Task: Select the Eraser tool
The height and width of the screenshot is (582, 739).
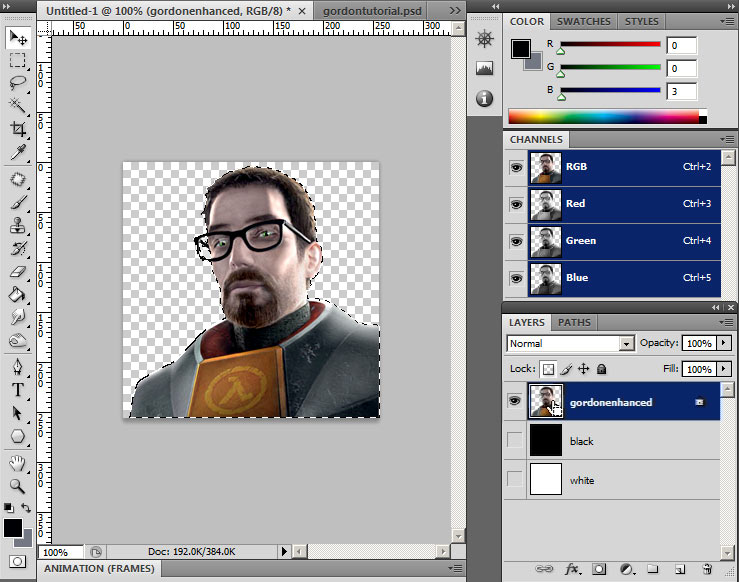Action: coord(18,271)
